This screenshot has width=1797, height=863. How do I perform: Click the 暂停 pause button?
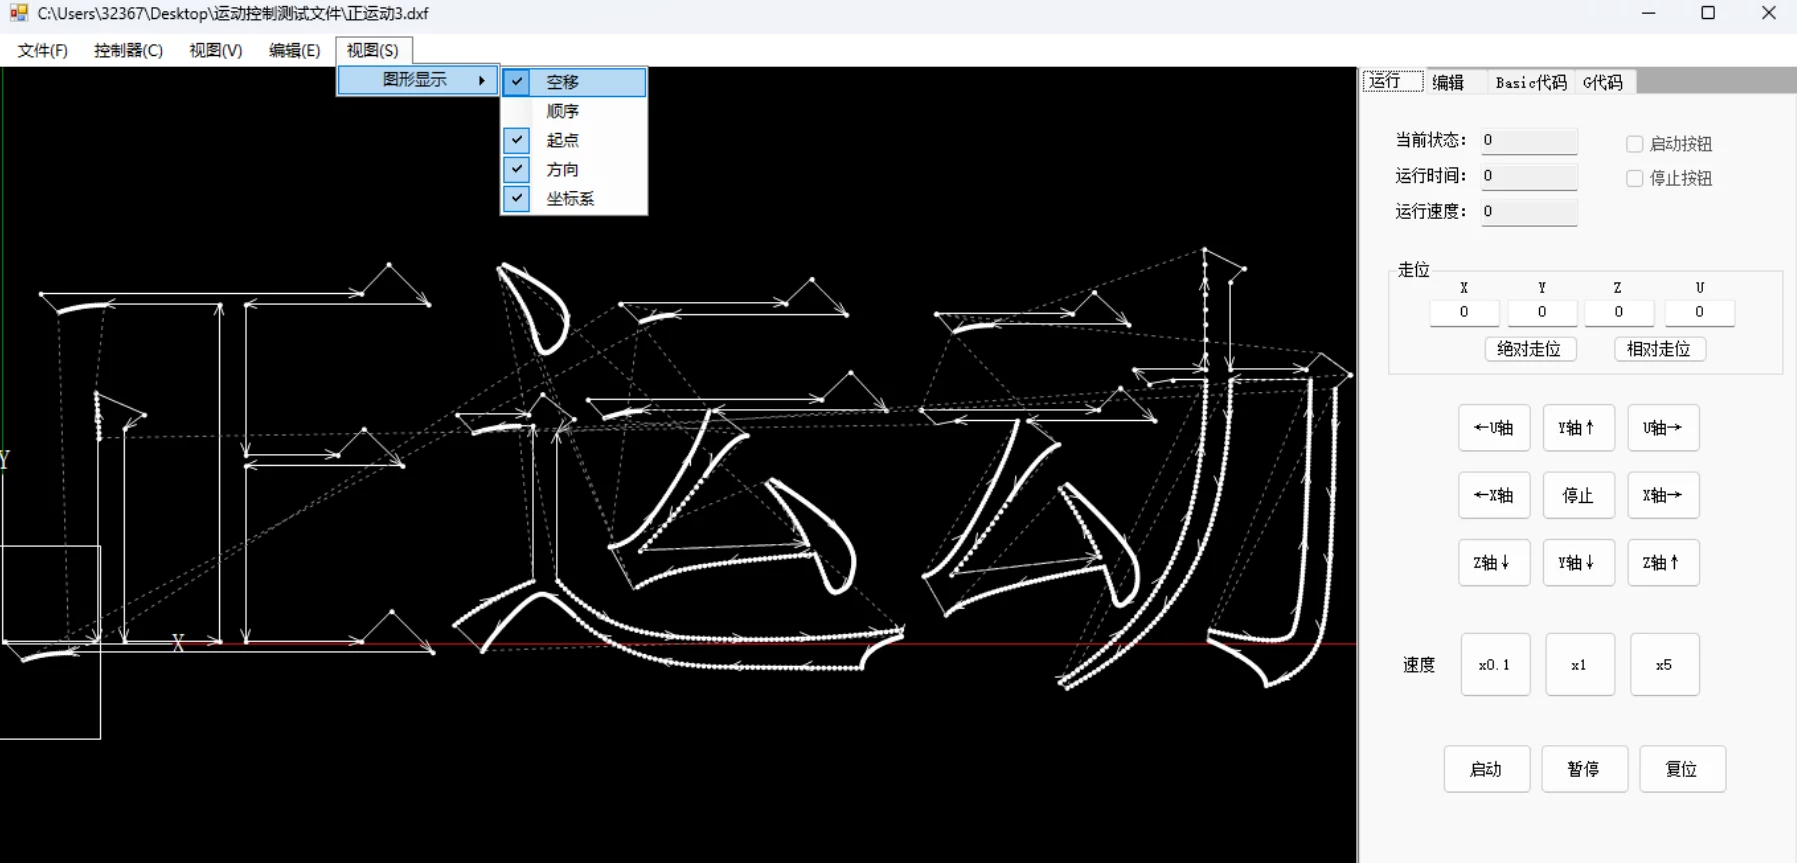pos(1584,769)
